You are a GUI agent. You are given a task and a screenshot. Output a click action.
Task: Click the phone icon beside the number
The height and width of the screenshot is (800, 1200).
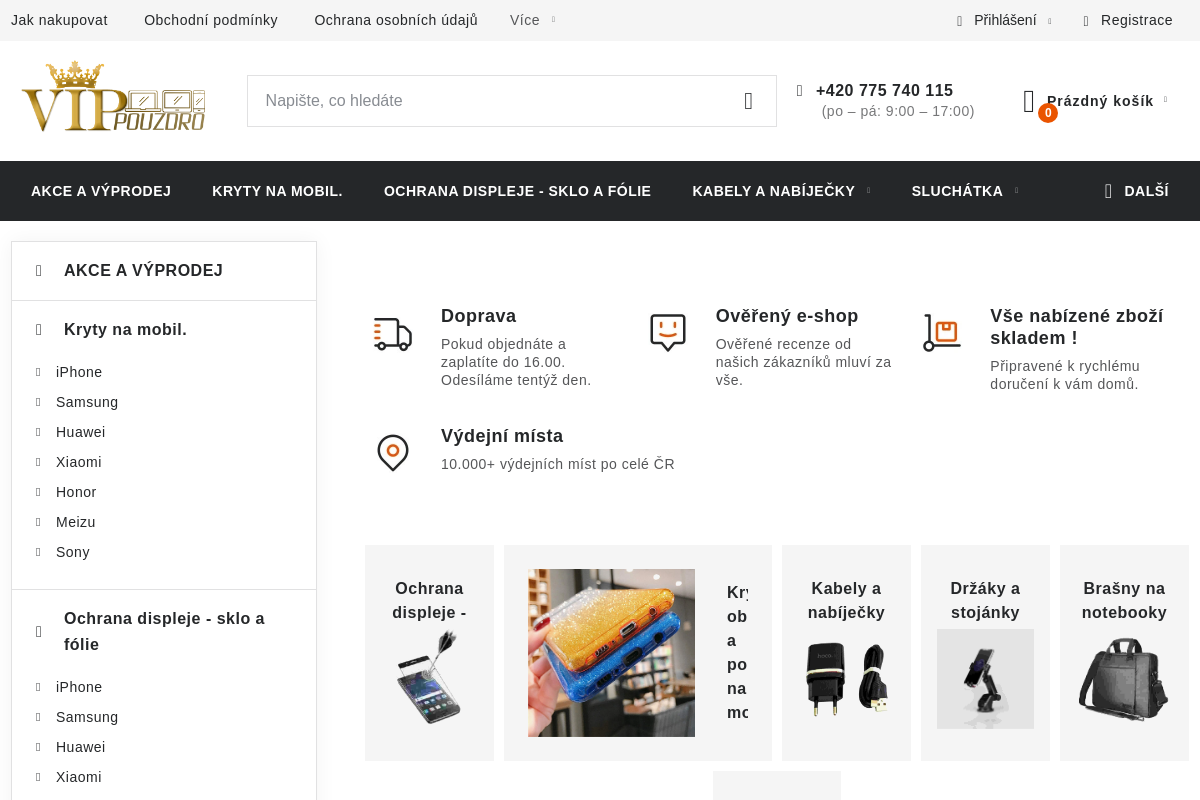coord(800,91)
